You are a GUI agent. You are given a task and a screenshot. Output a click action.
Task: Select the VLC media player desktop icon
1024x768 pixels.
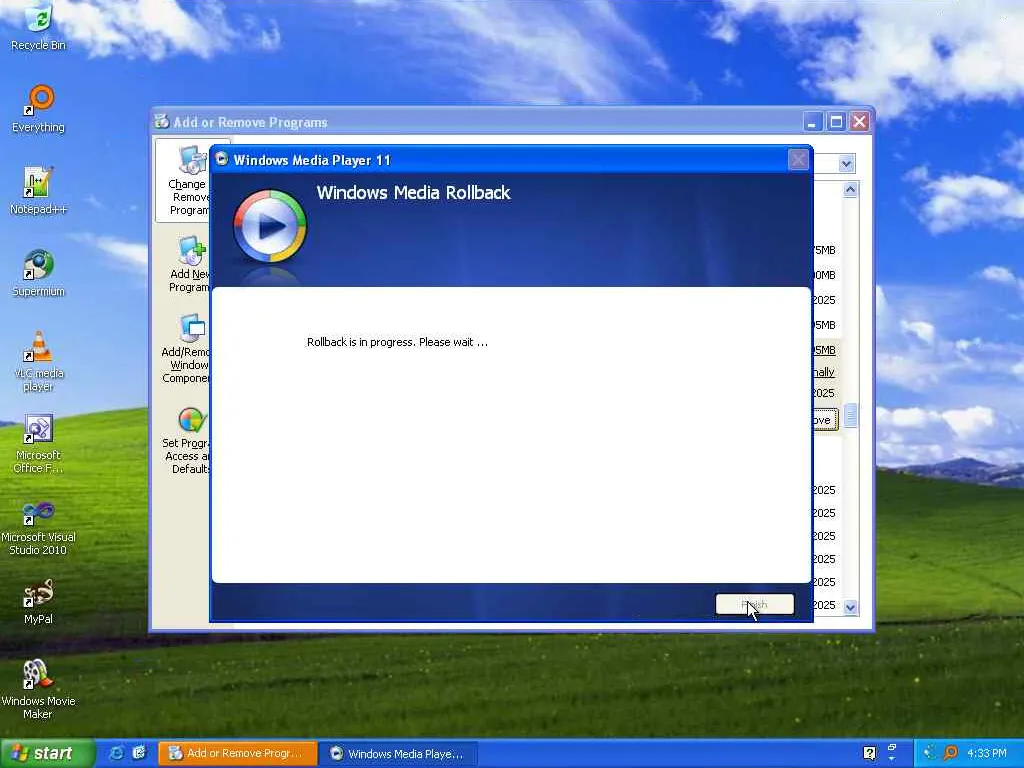pyautogui.click(x=39, y=362)
